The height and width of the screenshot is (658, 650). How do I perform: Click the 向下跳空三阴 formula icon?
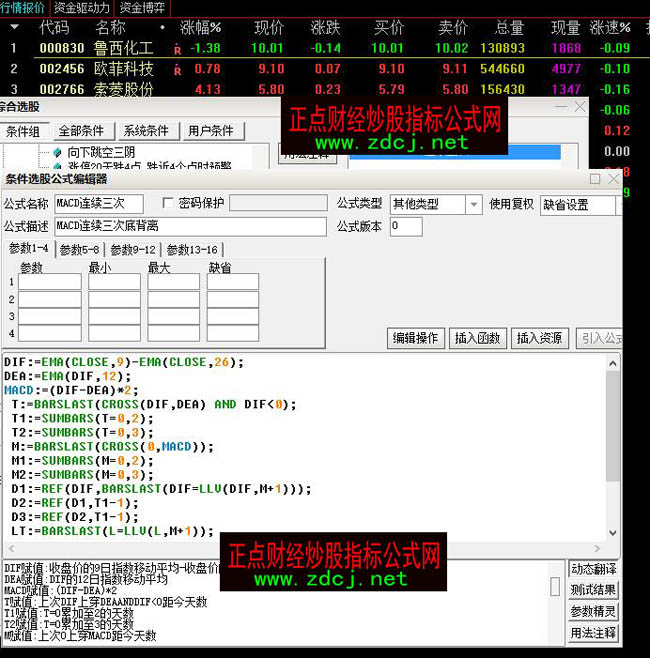tap(57, 152)
